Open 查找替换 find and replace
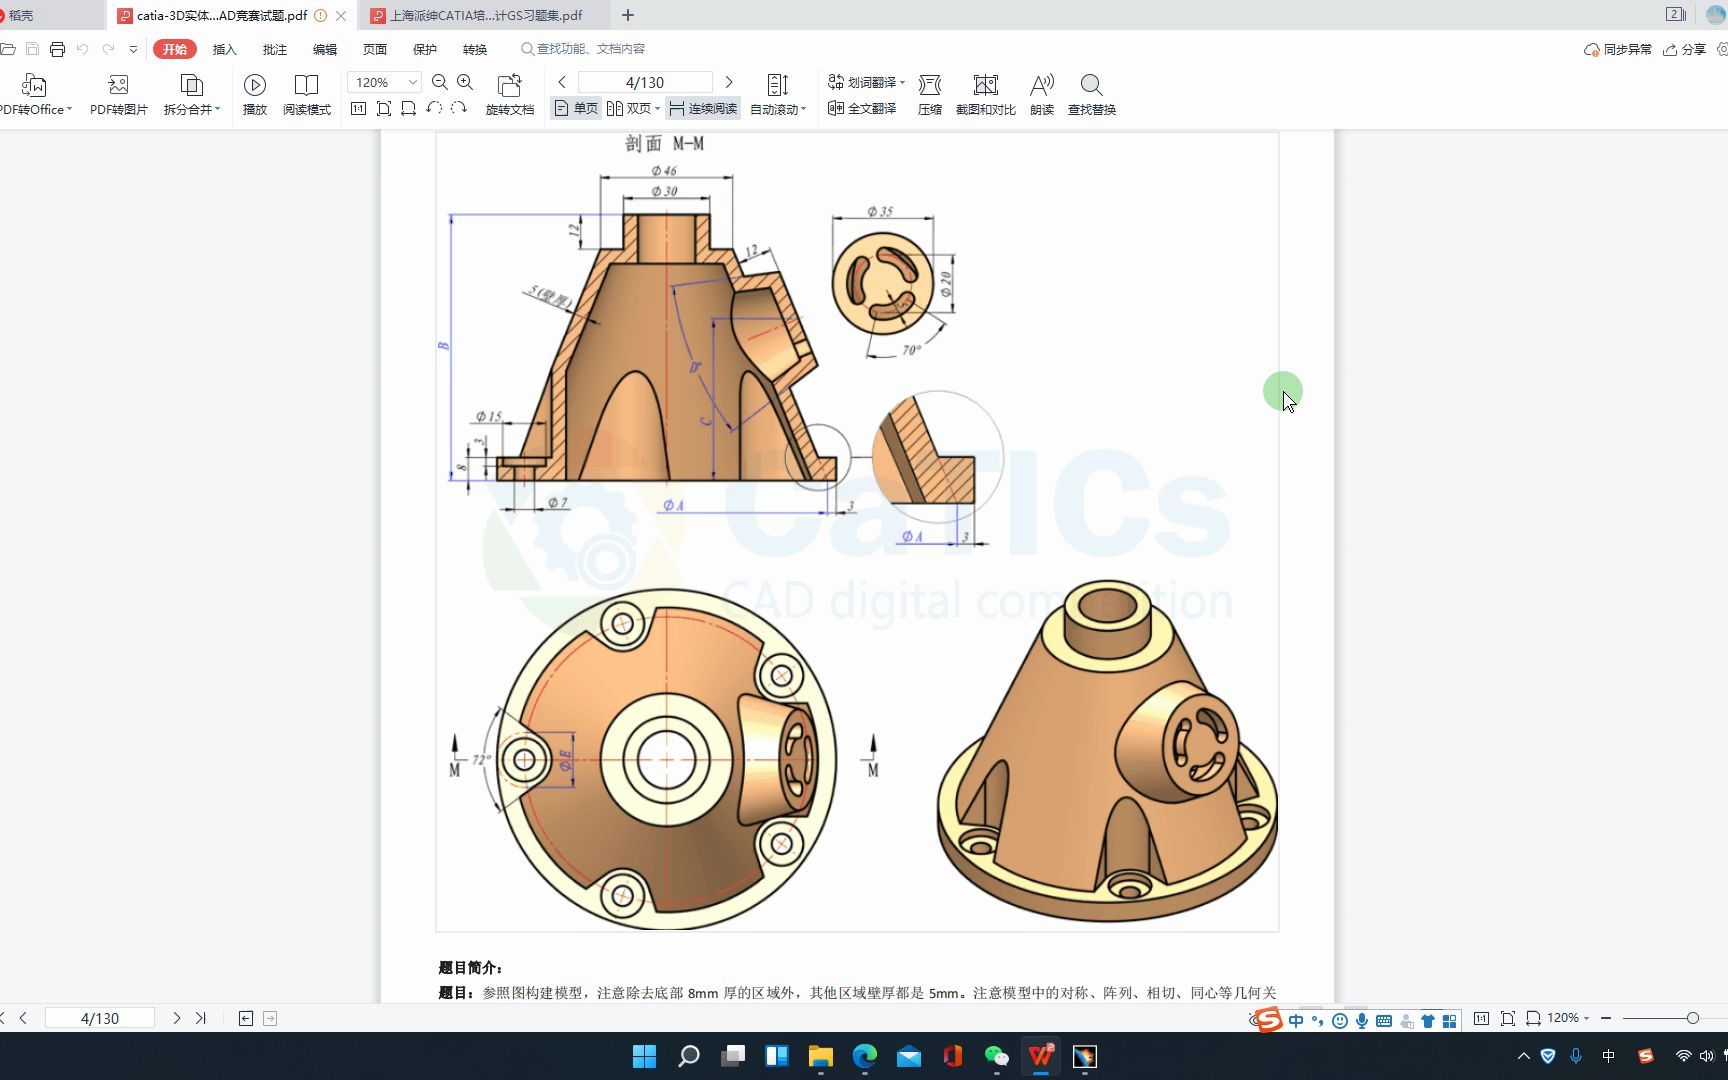Viewport: 1728px width, 1080px height. [1090, 93]
